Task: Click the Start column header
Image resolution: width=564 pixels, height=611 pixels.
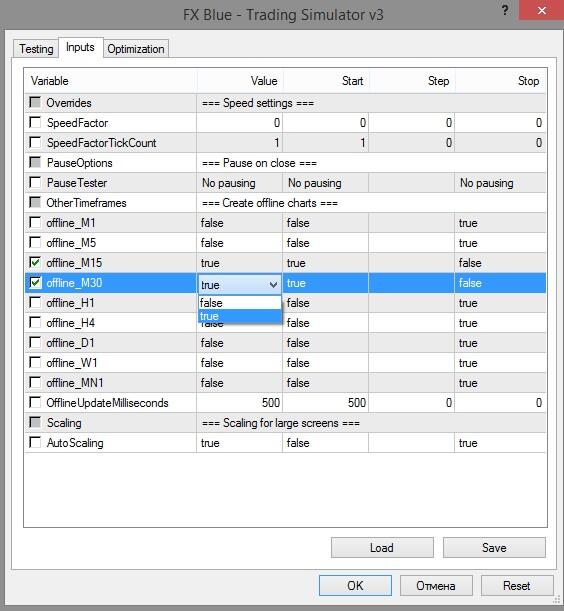Action: pyautogui.click(x=326, y=81)
